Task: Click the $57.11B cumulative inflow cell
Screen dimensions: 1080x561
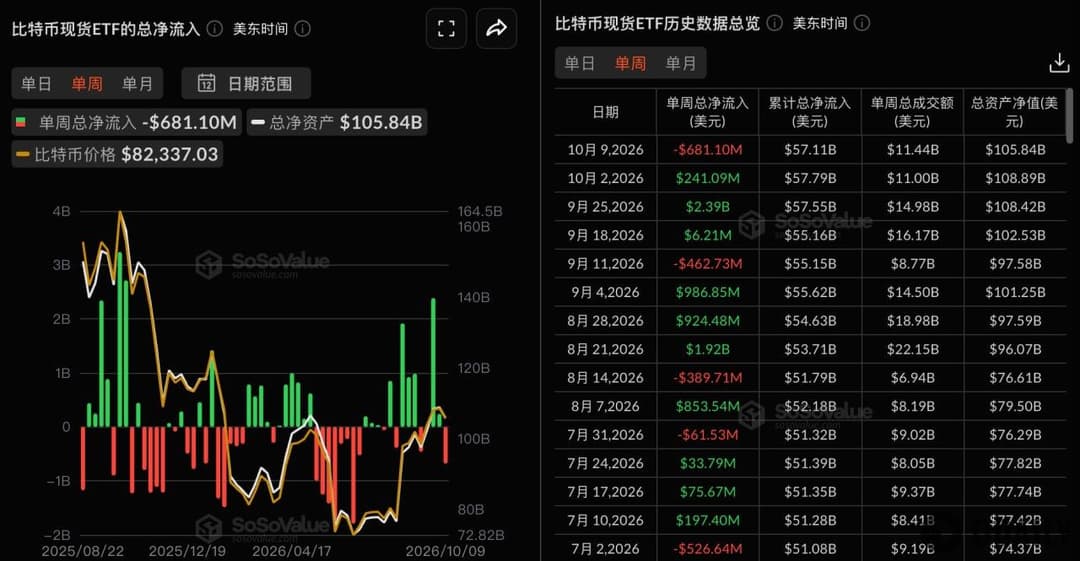Action: point(810,150)
